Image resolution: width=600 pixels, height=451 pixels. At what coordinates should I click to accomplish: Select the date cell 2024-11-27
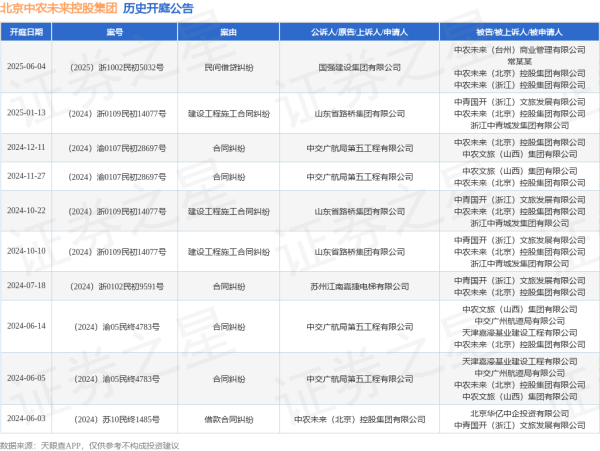pos(26,176)
